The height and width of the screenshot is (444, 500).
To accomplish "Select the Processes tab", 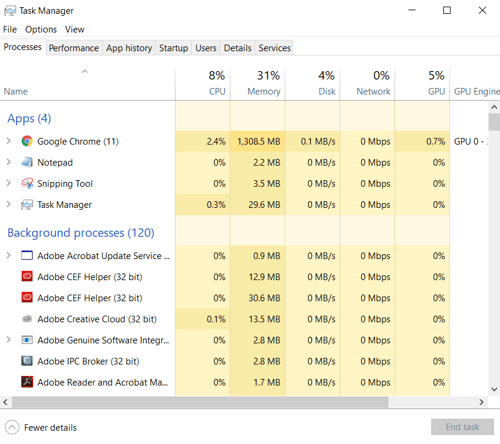I will pyautogui.click(x=23, y=47).
